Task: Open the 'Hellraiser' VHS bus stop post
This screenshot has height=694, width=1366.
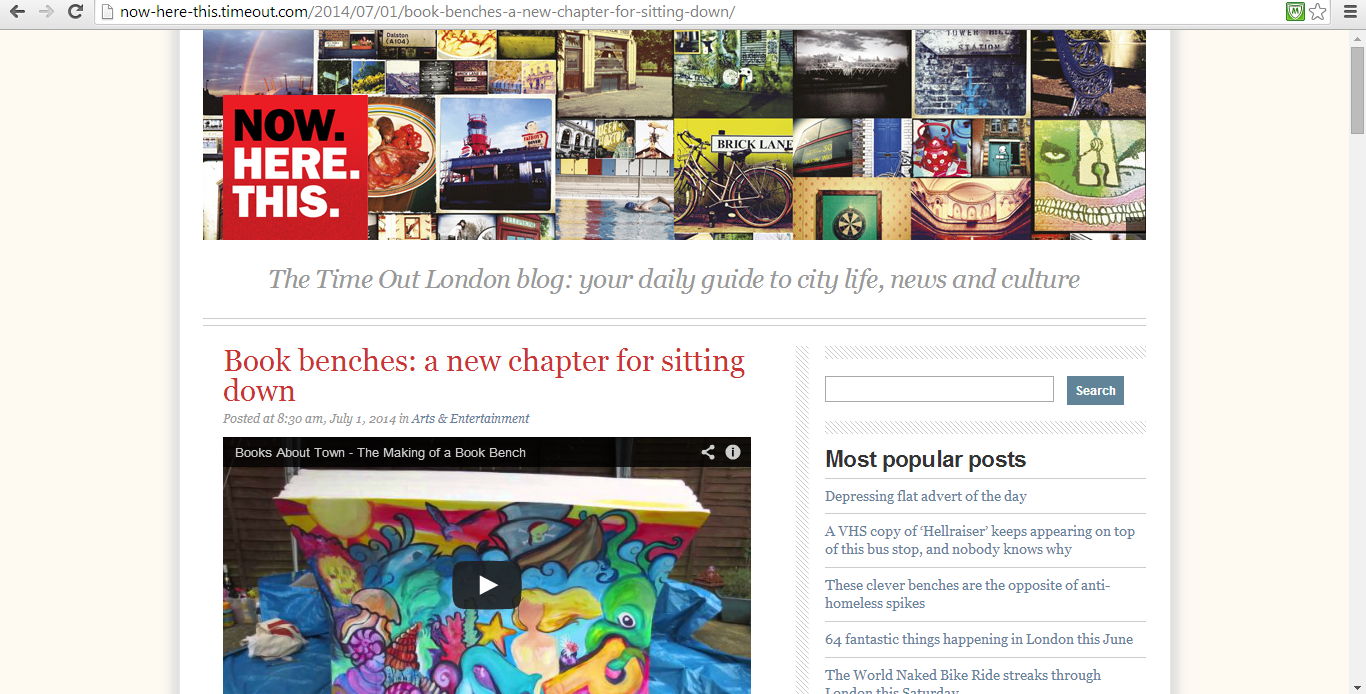Action: 980,540
